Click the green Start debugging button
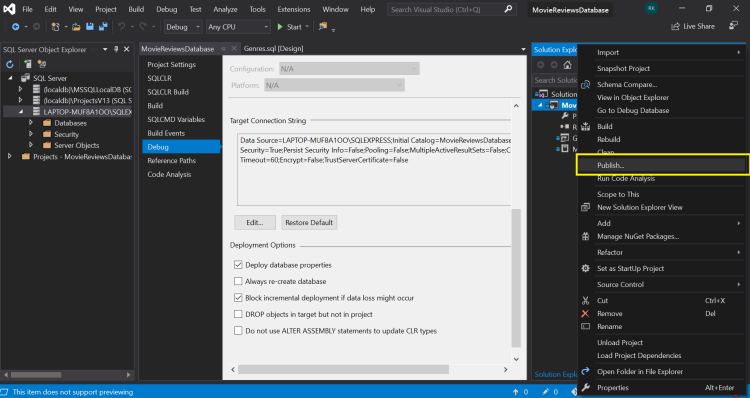 [289, 27]
